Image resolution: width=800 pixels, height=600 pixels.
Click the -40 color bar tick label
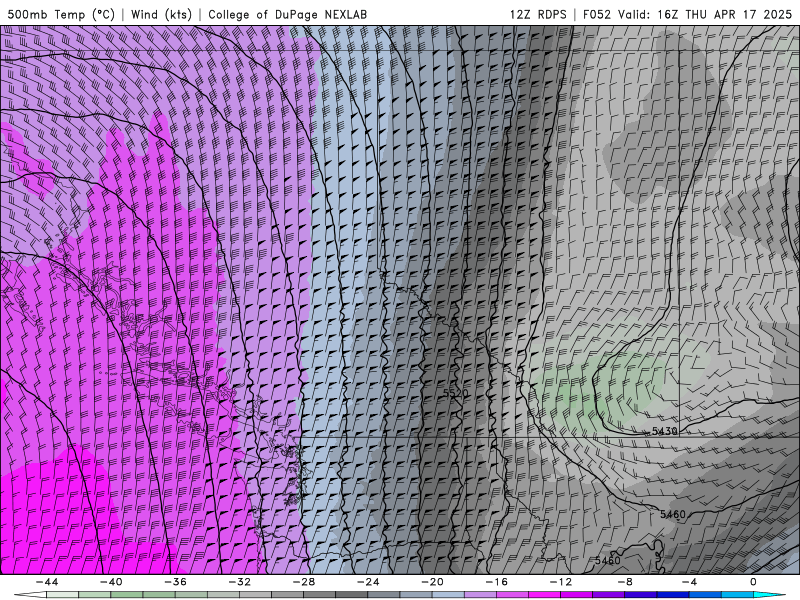click(x=111, y=582)
